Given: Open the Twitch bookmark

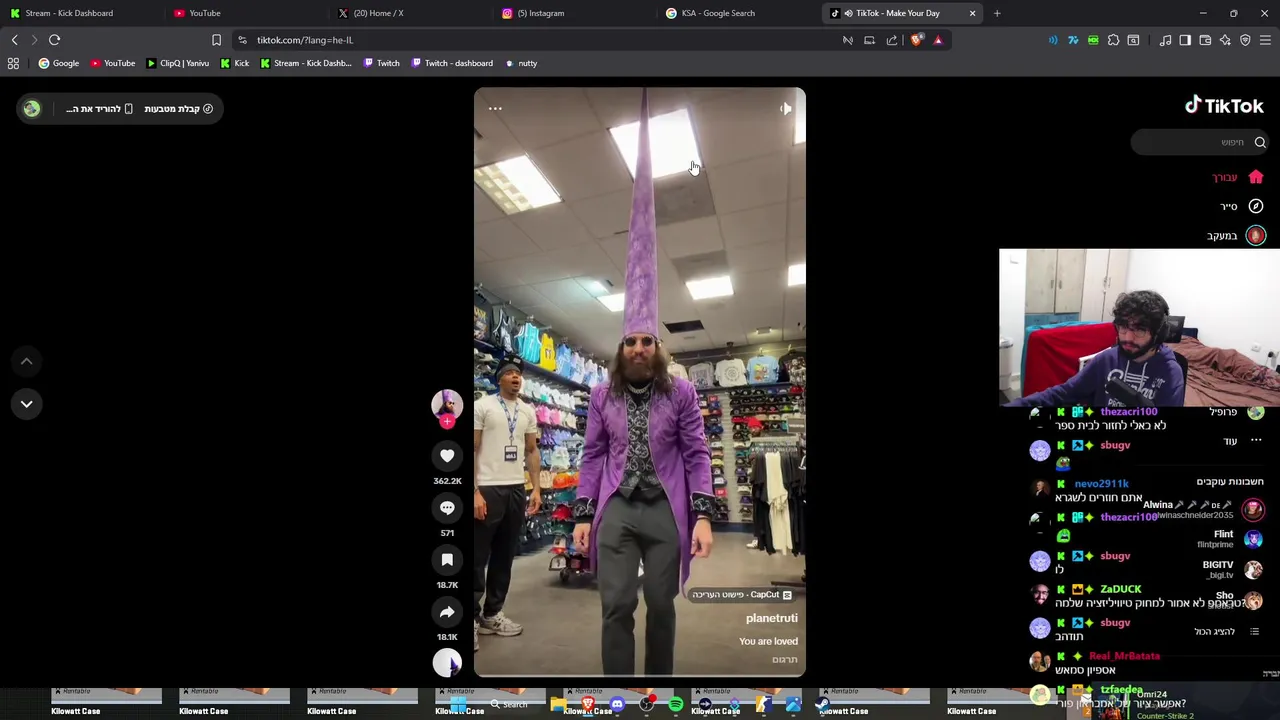Looking at the screenshot, I should pyautogui.click(x=381, y=63).
